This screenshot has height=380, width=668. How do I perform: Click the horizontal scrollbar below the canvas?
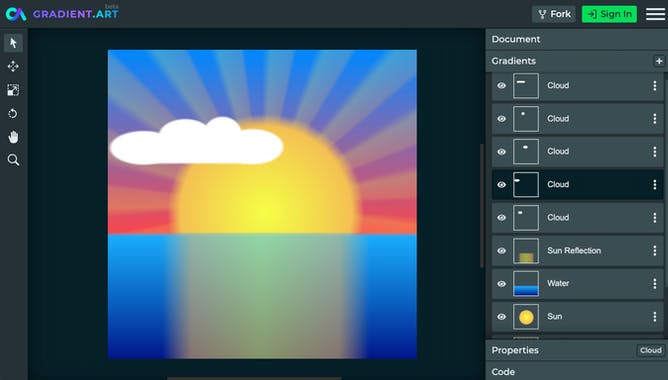point(254,378)
